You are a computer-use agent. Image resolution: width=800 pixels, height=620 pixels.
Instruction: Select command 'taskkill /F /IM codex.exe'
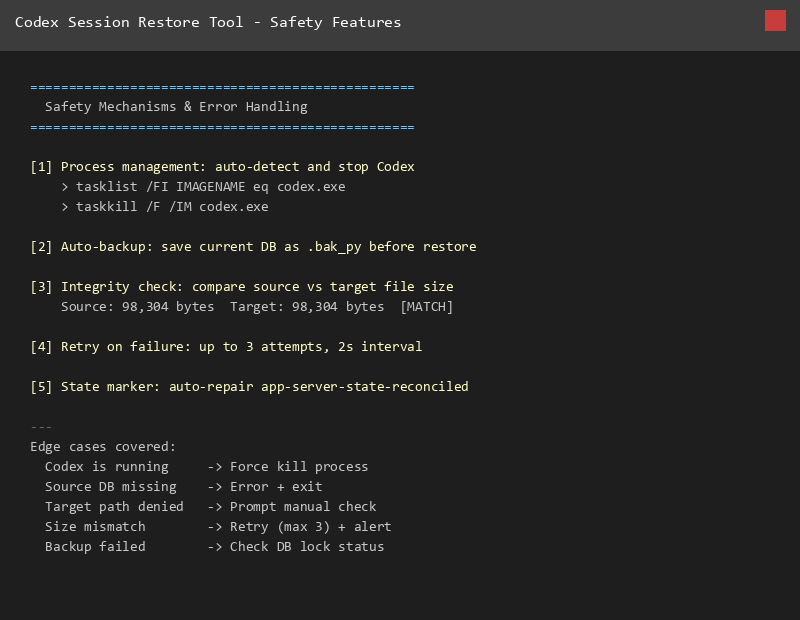[x=172, y=207]
